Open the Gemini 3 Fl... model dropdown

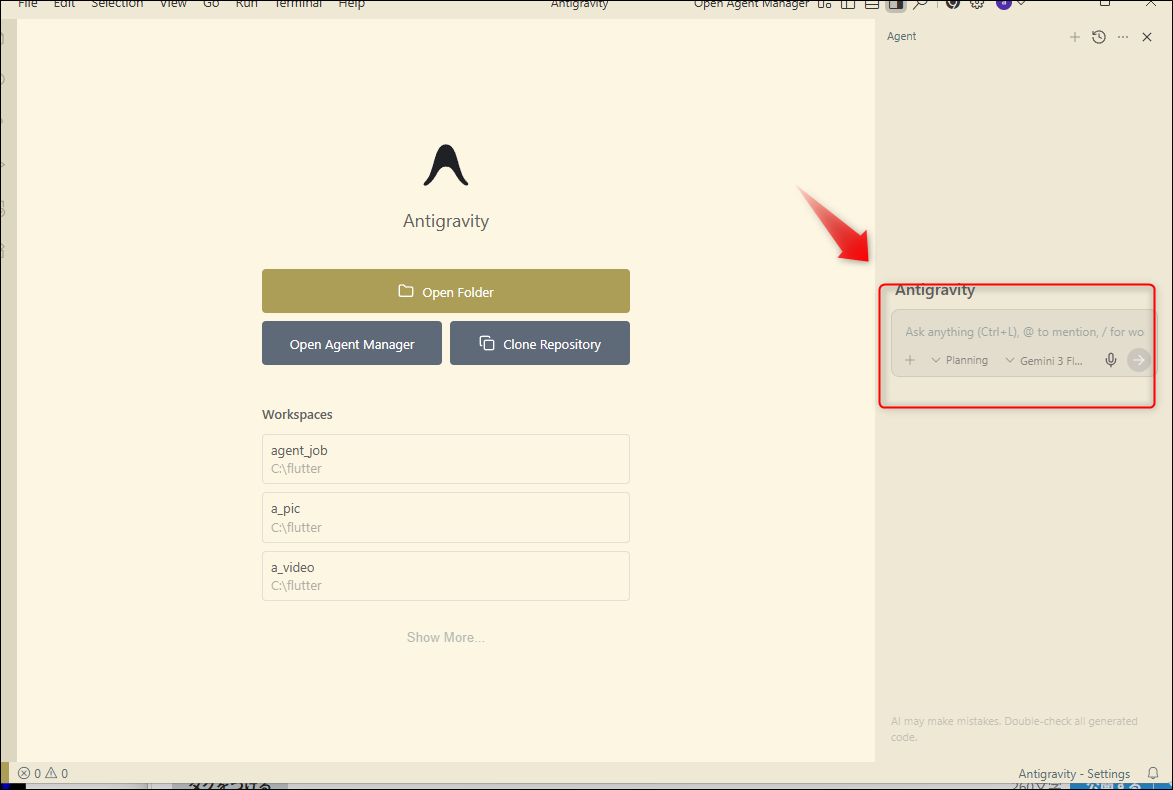click(x=1044, y=361)
